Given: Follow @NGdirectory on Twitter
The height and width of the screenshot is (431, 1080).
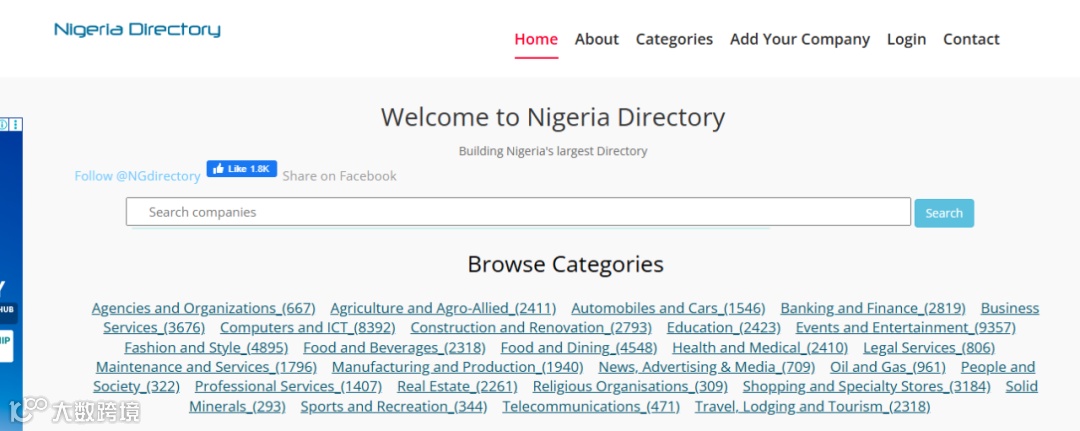Looking at the screenshot, I should tap(137, 176).
